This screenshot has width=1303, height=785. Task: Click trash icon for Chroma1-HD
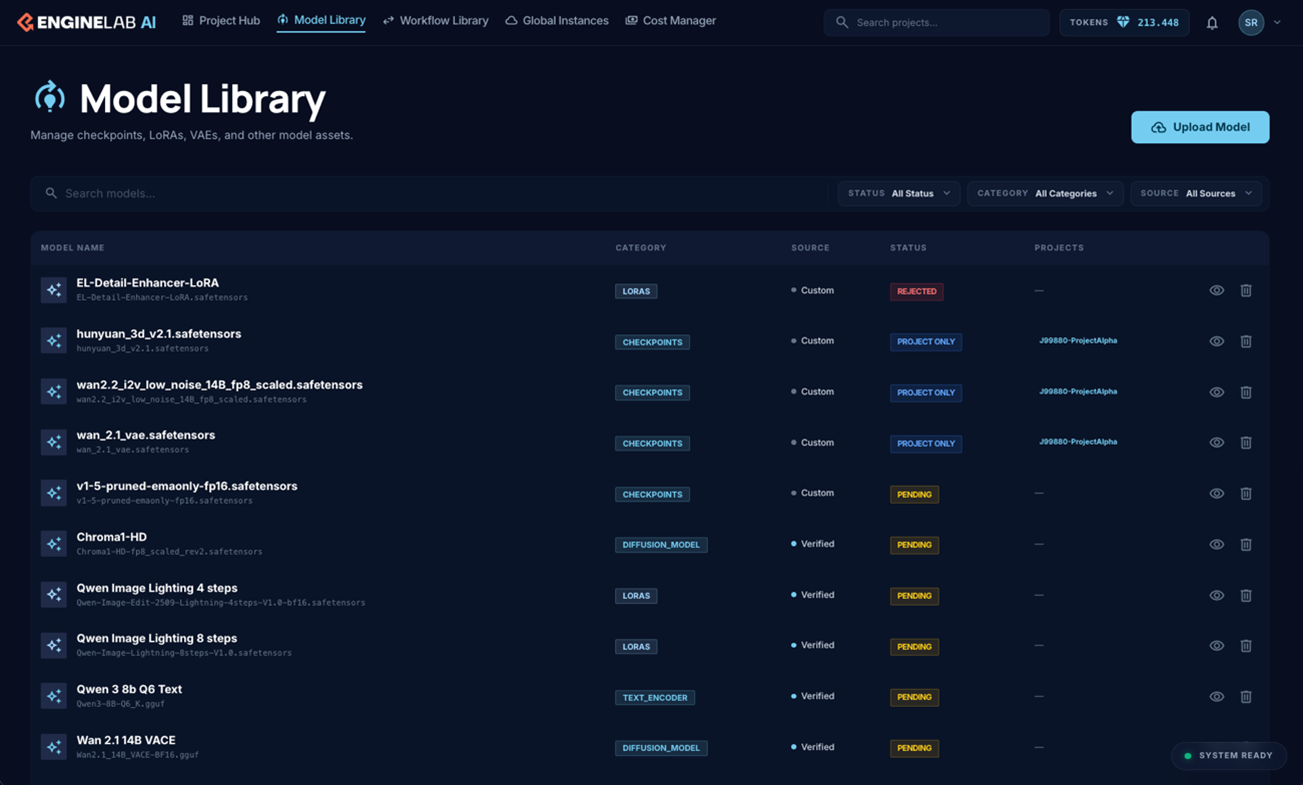pyautogui.click(x=1245, y=545)
